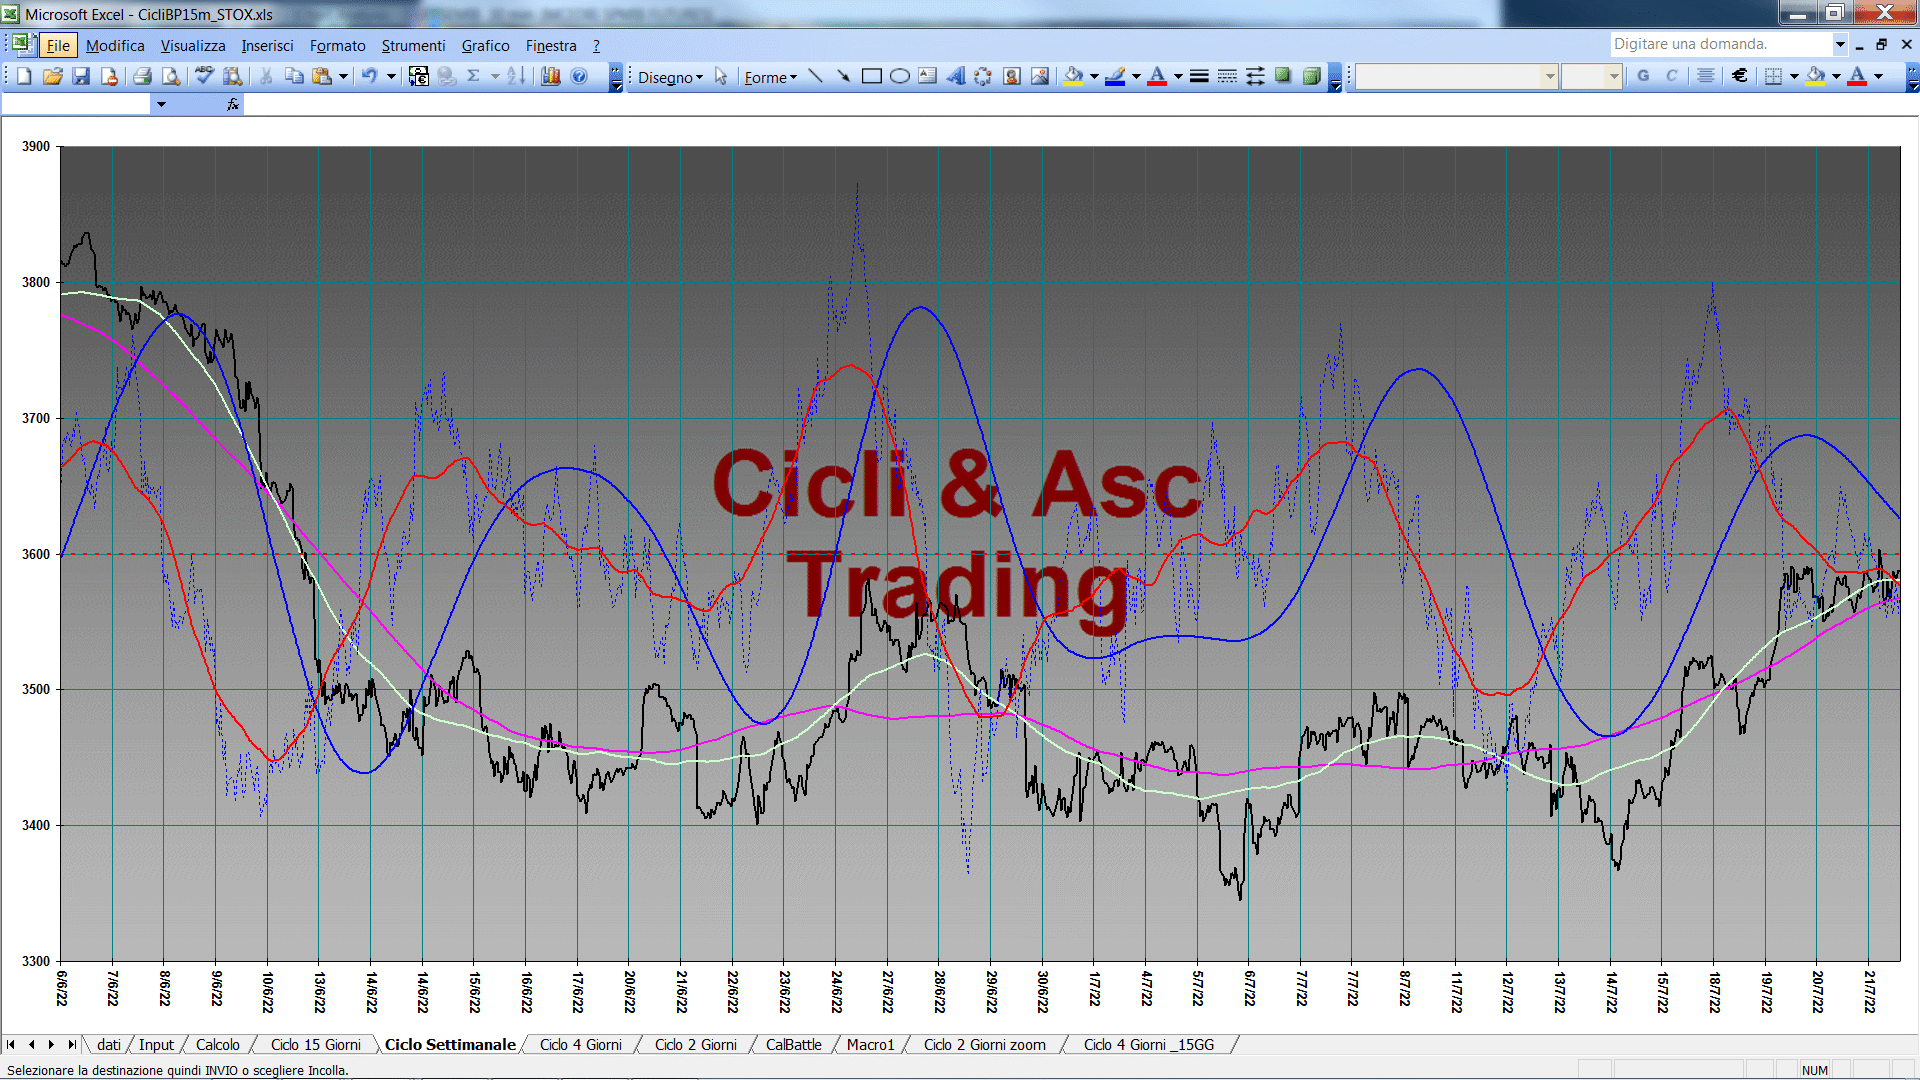Click the Copy icon
Screen dimensions: 1920x1080
click(x=294, y=76)
